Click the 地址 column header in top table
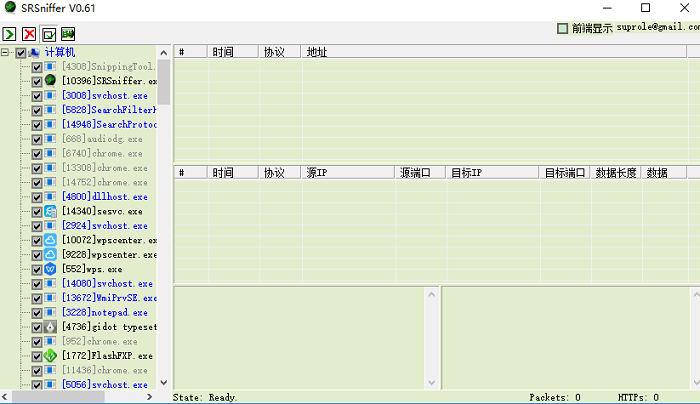This screenshot has width=700, height=404. (x=317, y=51)
